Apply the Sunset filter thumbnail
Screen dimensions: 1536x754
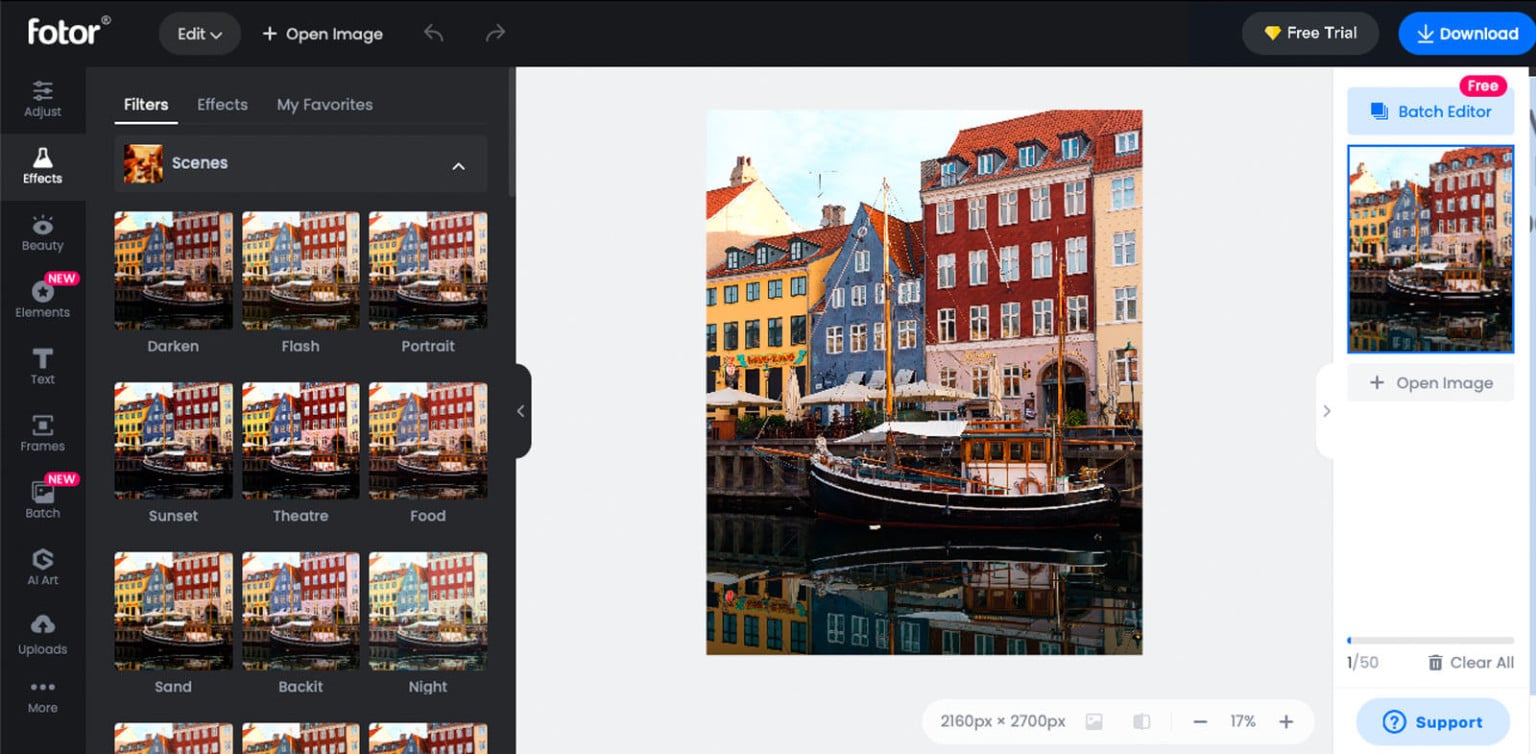pyautogui.click(x=172, y=440)
